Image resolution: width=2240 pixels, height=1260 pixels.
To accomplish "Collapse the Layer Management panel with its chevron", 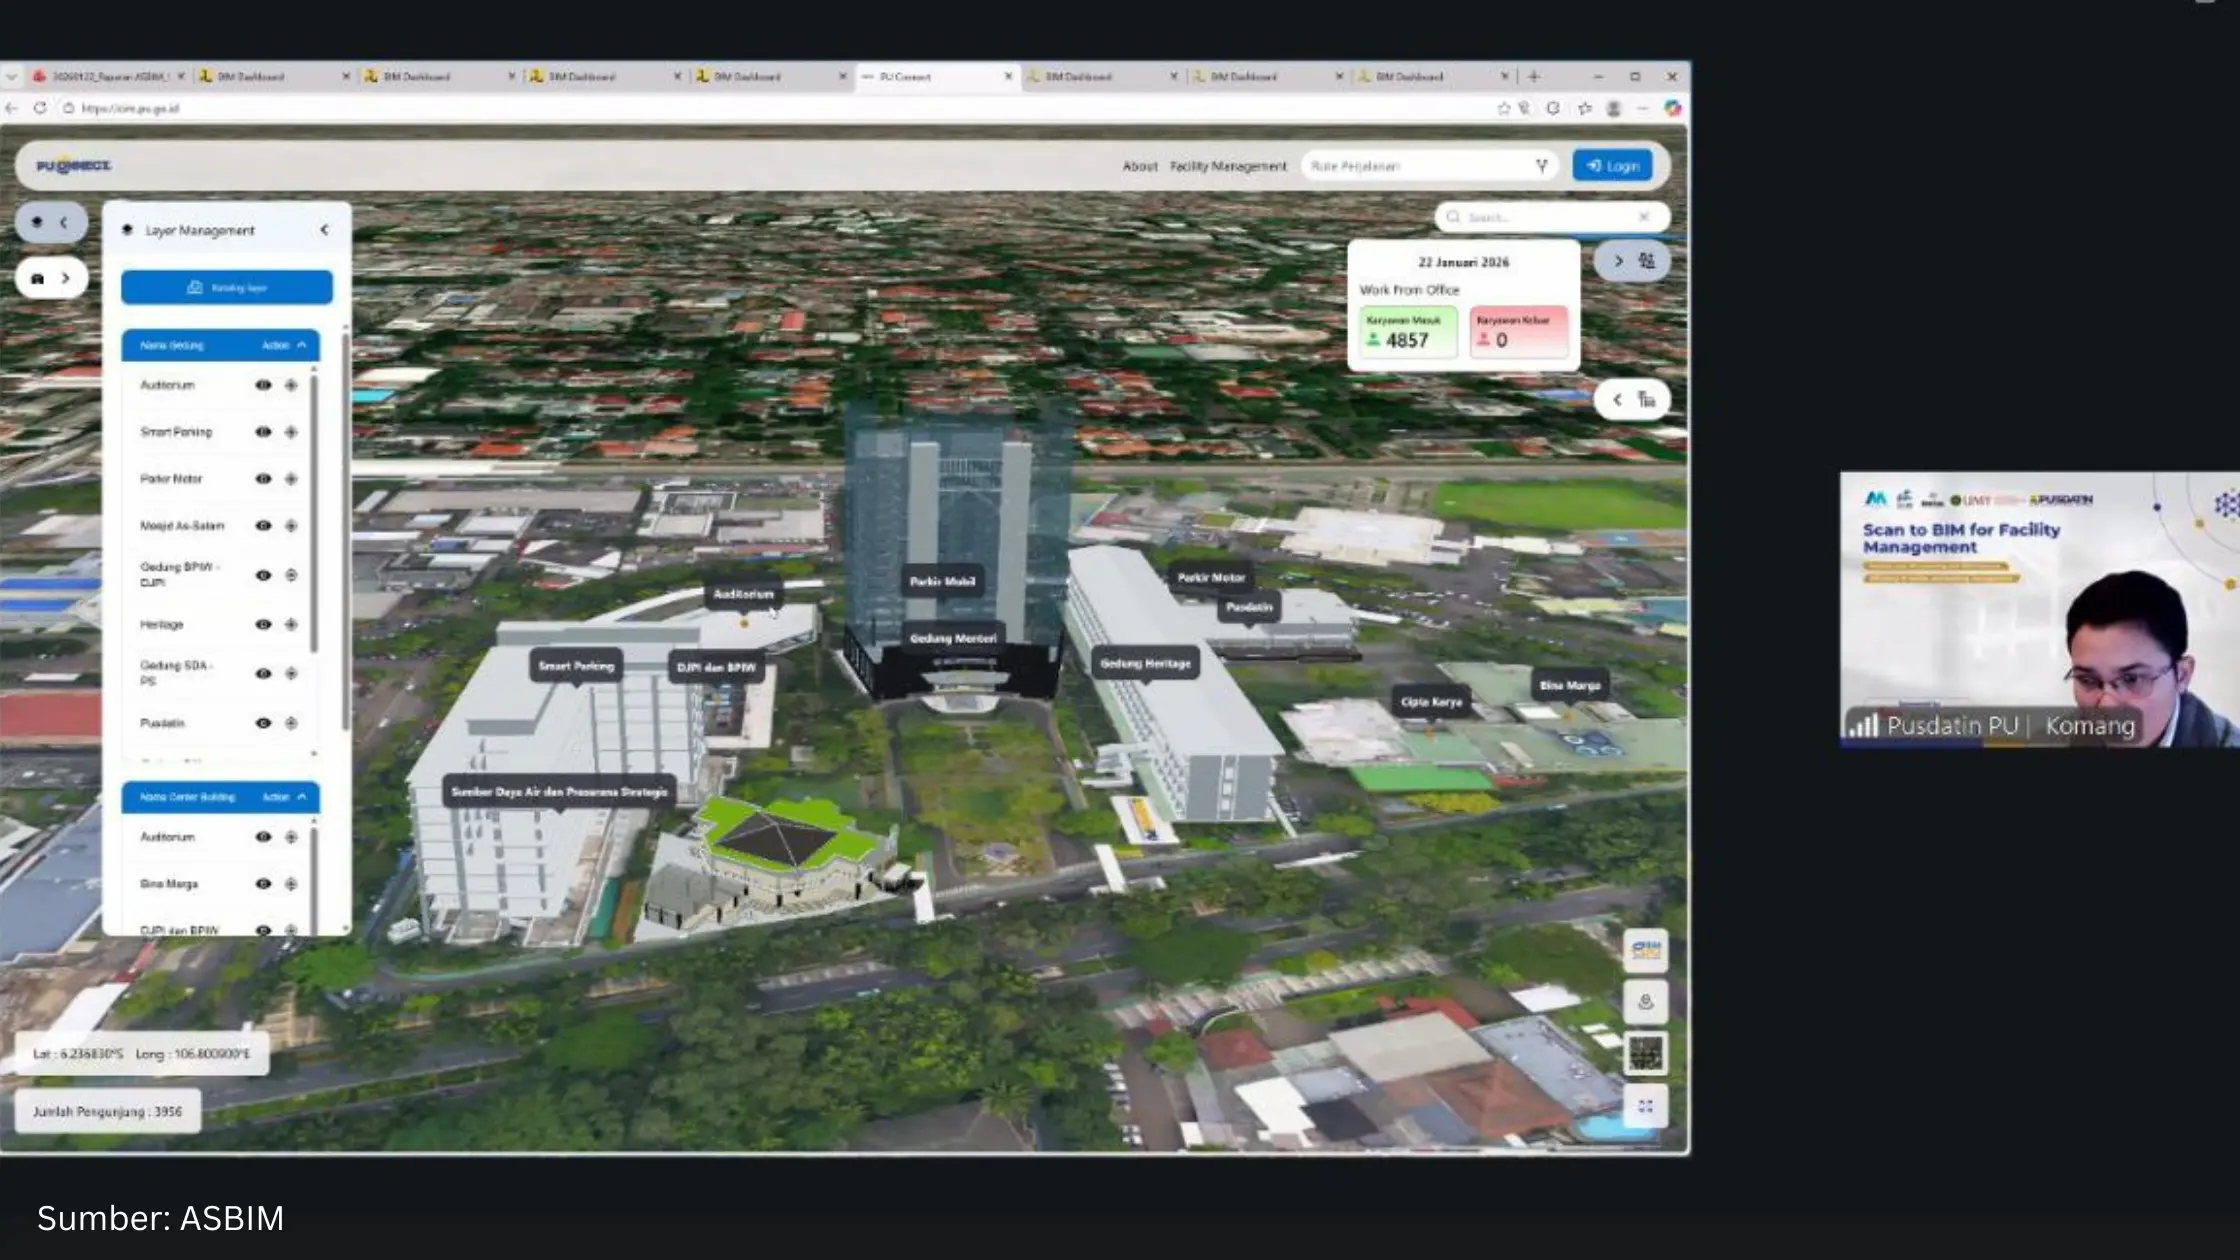I will click(324, 229).
